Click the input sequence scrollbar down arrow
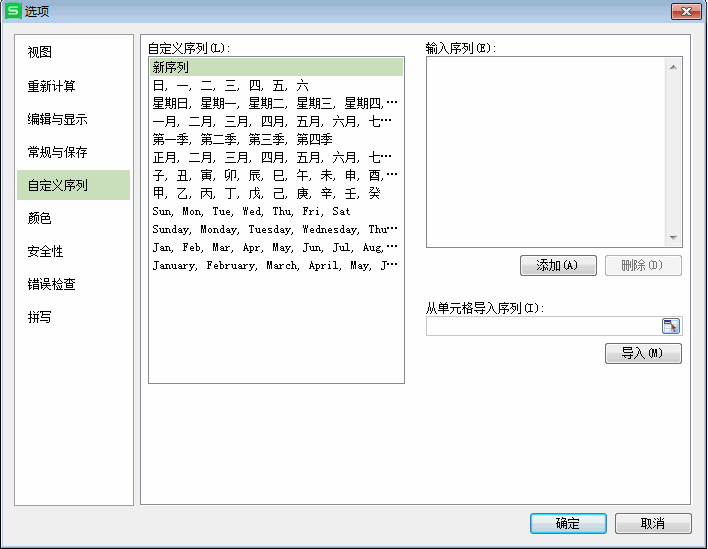The height and width of the screenshot is (549, 708). [673, 237]
